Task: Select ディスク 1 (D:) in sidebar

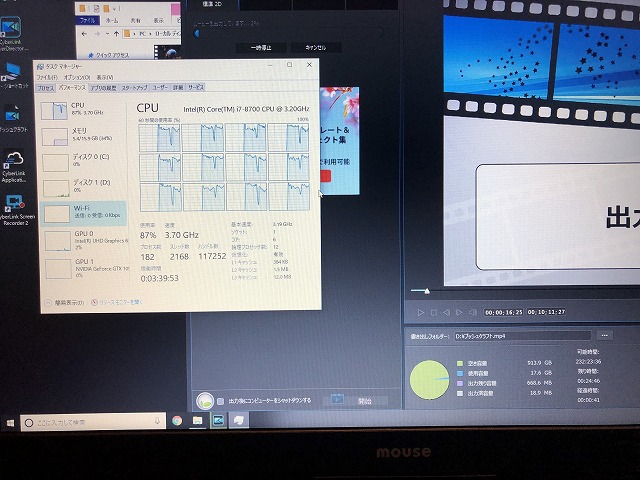Action: 83,187
